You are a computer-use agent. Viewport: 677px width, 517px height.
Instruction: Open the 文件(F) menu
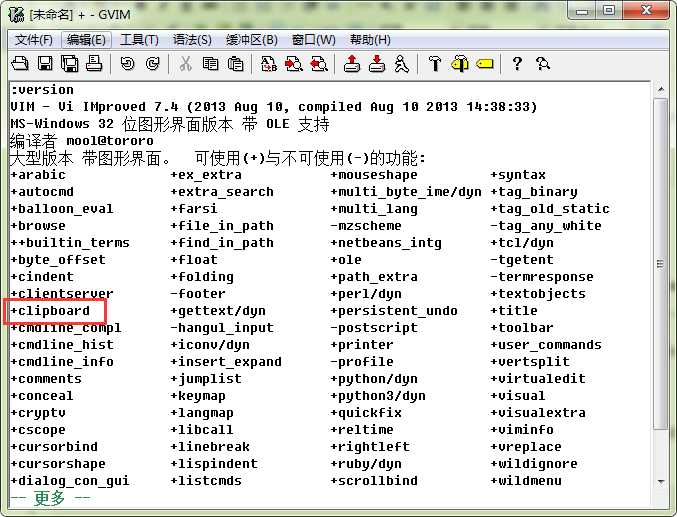(x=34, y=40)
